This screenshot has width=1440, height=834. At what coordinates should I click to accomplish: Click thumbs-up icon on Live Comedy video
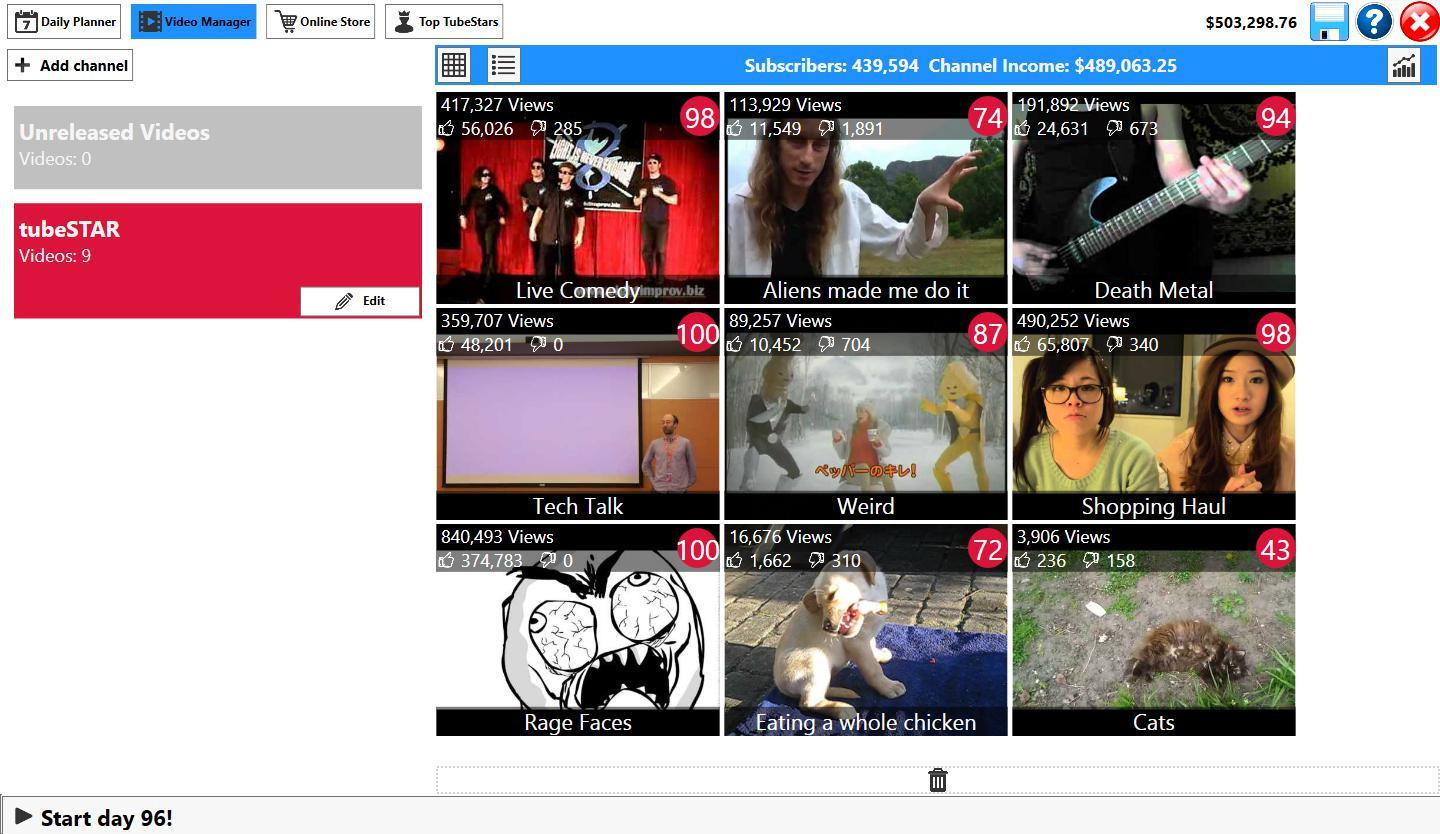coord(447,128)
